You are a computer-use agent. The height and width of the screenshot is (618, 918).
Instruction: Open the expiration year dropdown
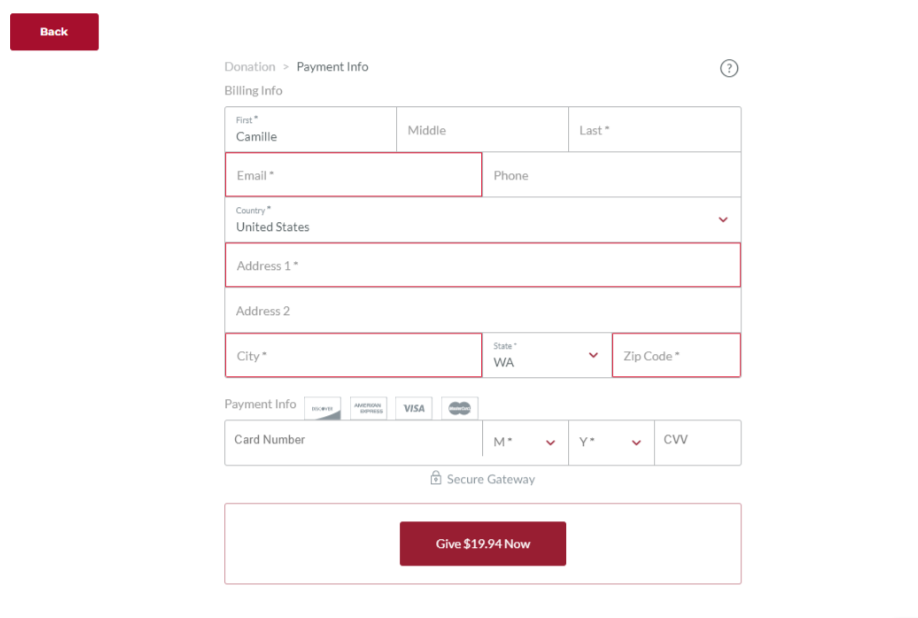(x=611, y=442)
